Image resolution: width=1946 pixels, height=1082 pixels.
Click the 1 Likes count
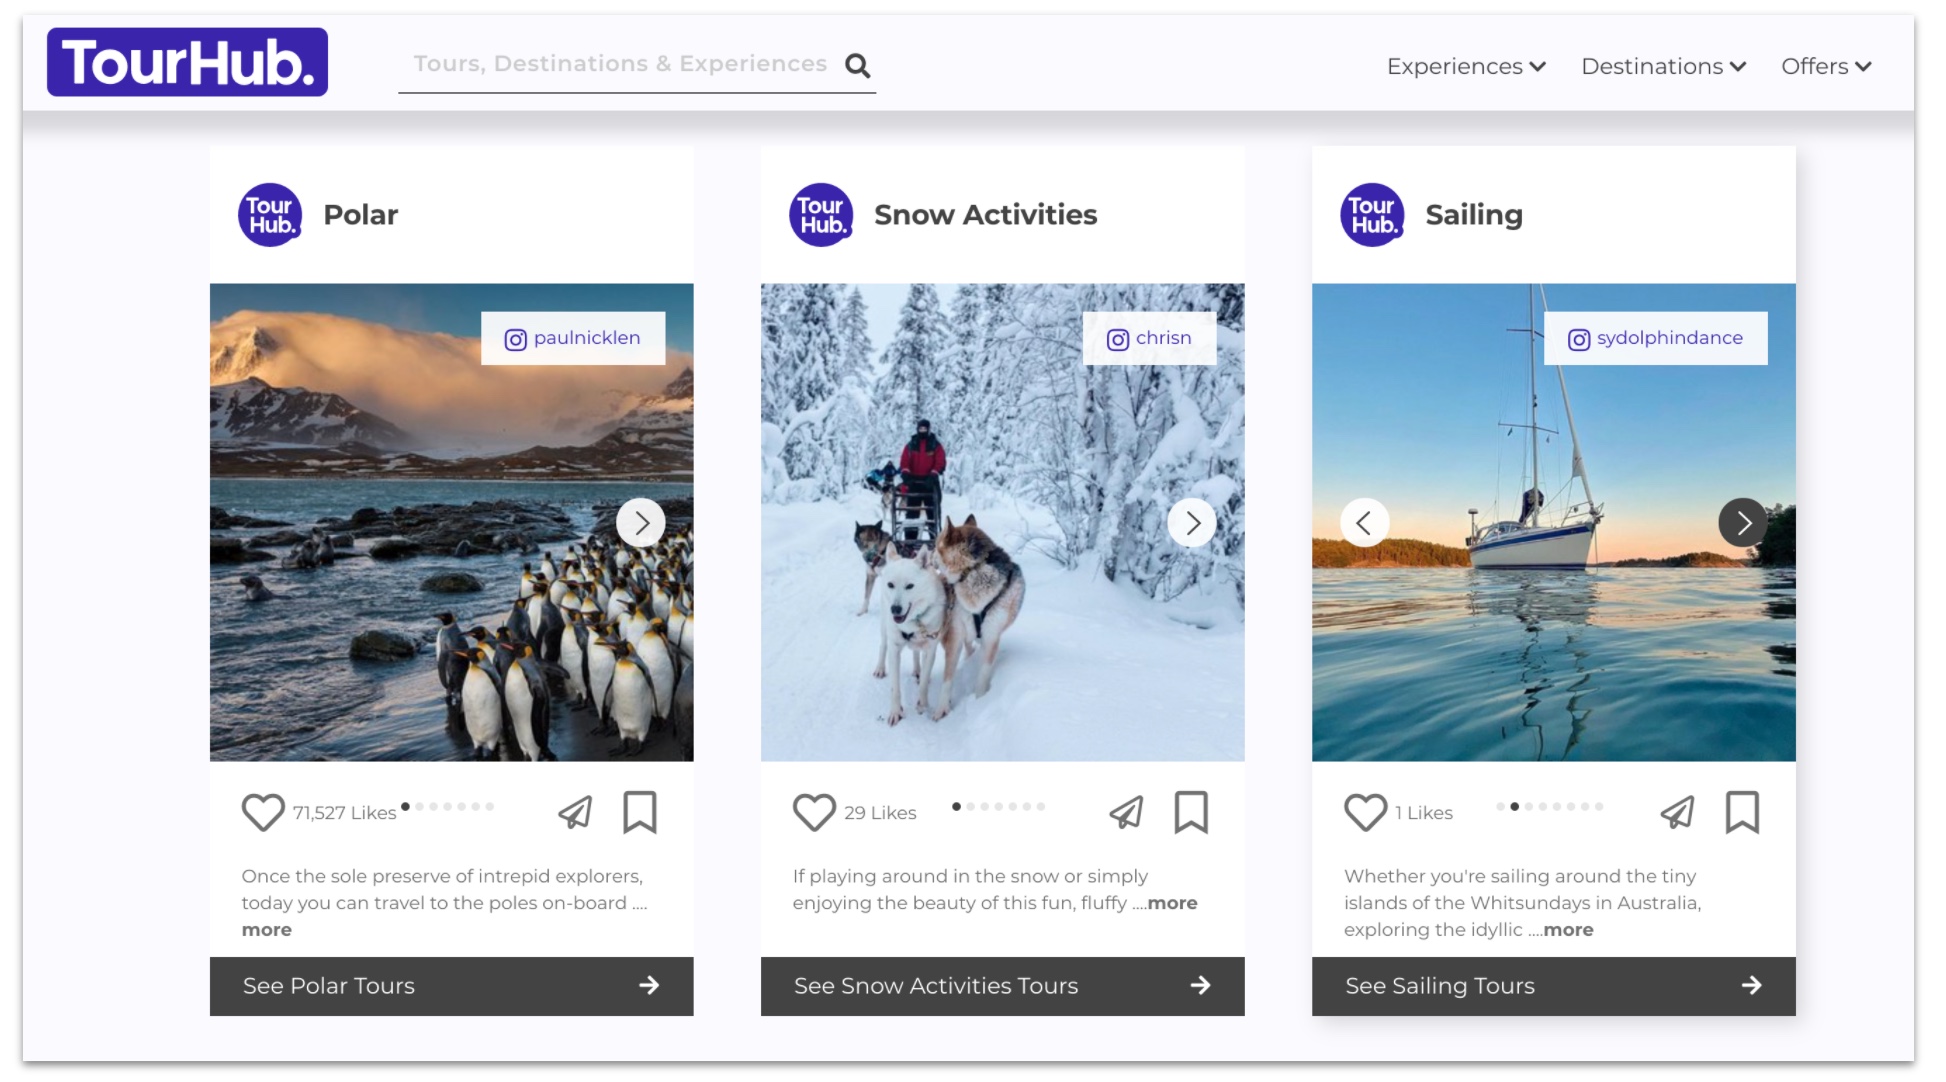click(x=1424, y=813)
